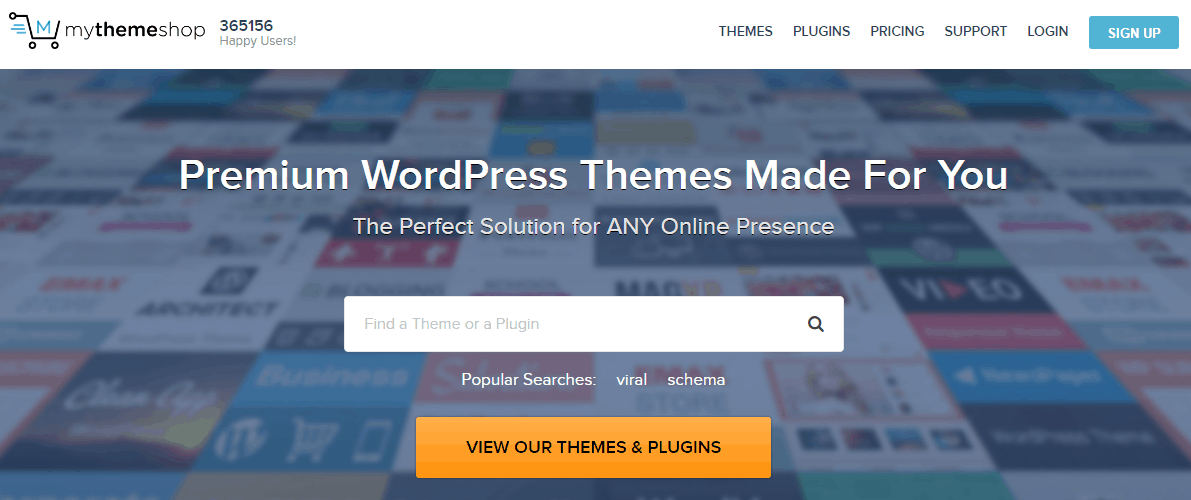Click the Perfect Solution subheading text
This screenshot has height=500, width=1191.
pos(593,226)
